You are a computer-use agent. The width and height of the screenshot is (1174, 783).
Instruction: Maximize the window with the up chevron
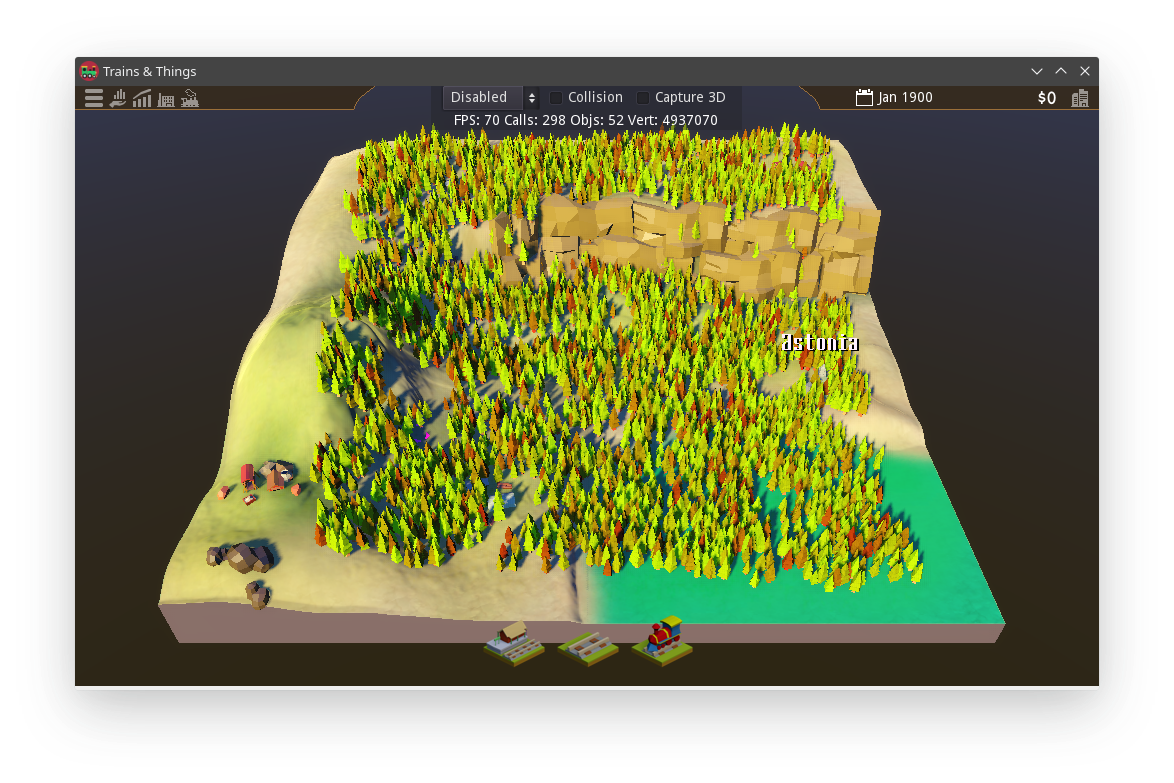coord(1061,71)
